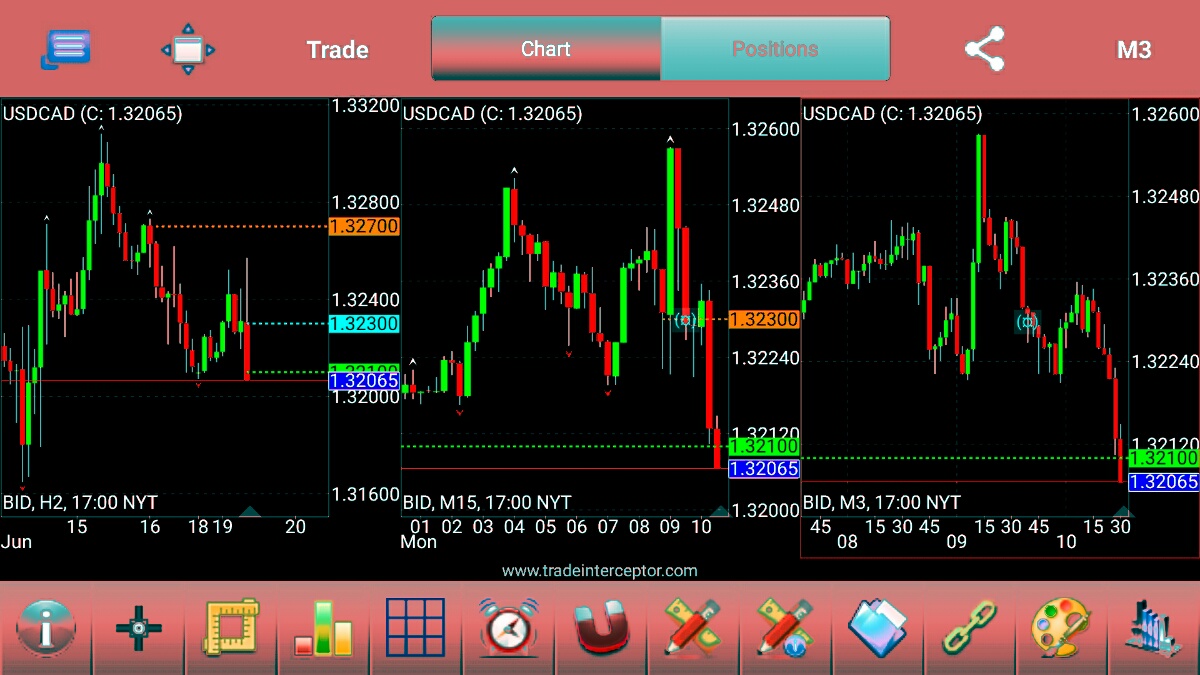Image resolution: width=1200 pixels, height=675 pixels.
Task: Activate the crosshair cursor tool
Action: click(x=138, y=629)
